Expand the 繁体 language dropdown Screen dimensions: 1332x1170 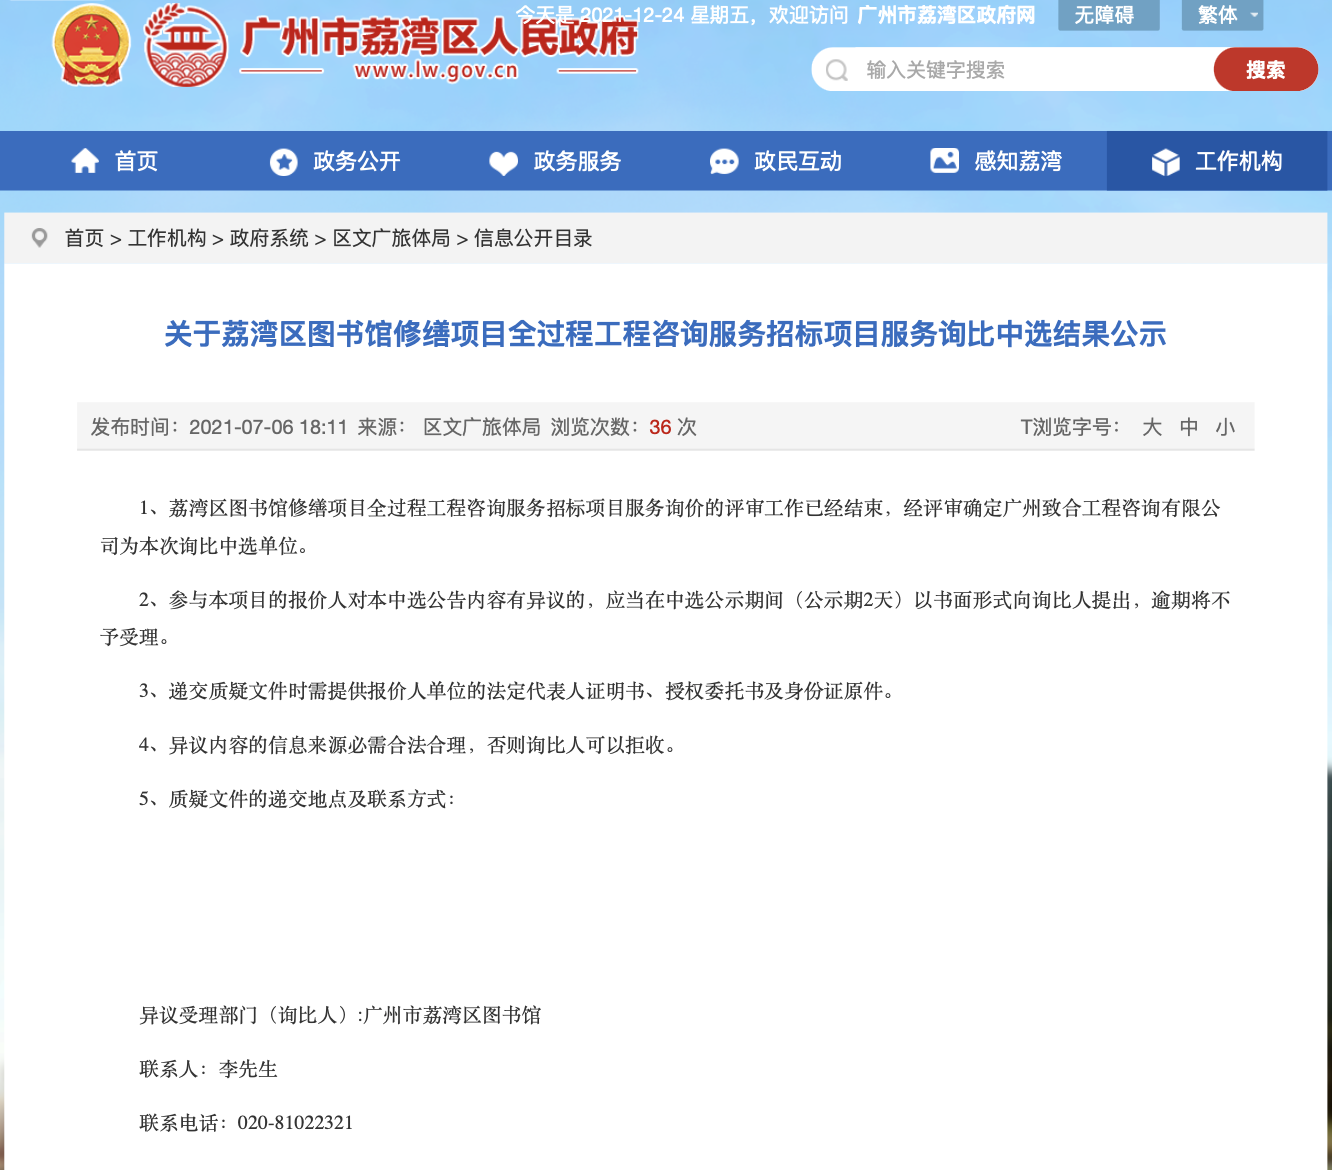coord(1215,15)
